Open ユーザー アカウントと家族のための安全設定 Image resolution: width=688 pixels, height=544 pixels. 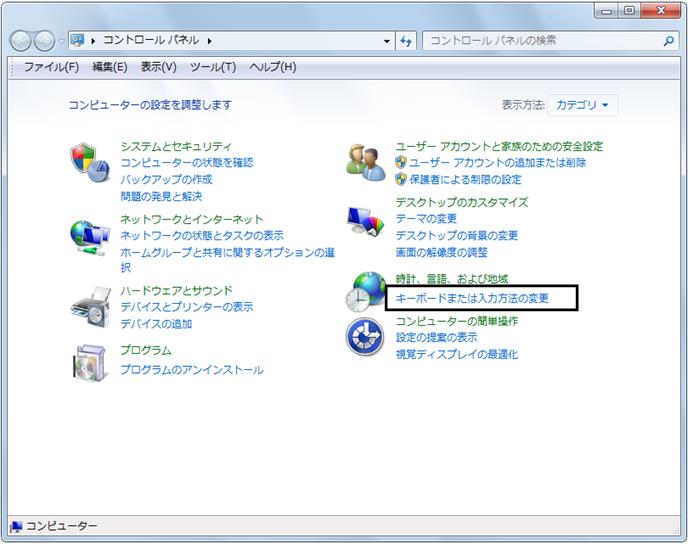coord(499,146)
